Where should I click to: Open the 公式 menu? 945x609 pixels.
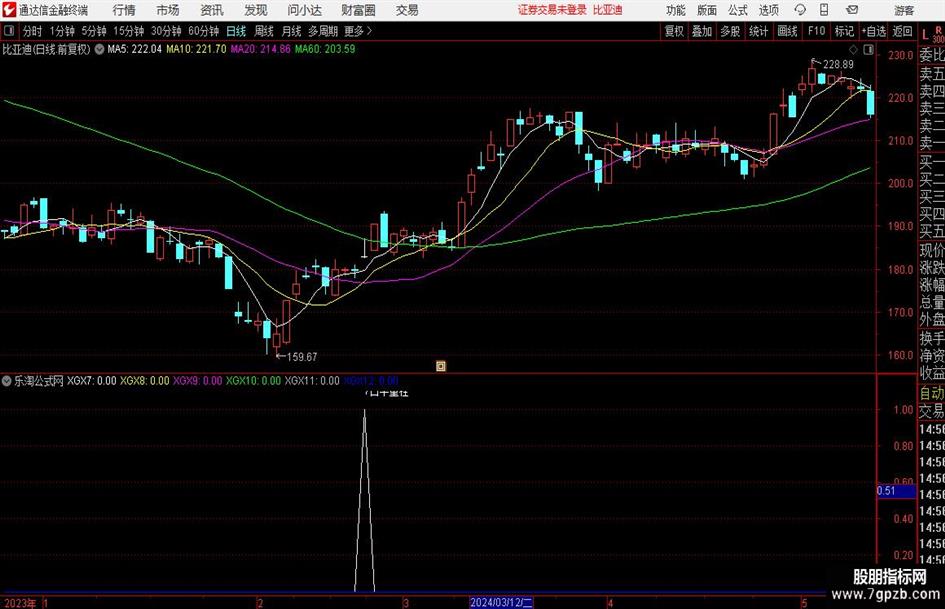point(737,10)
